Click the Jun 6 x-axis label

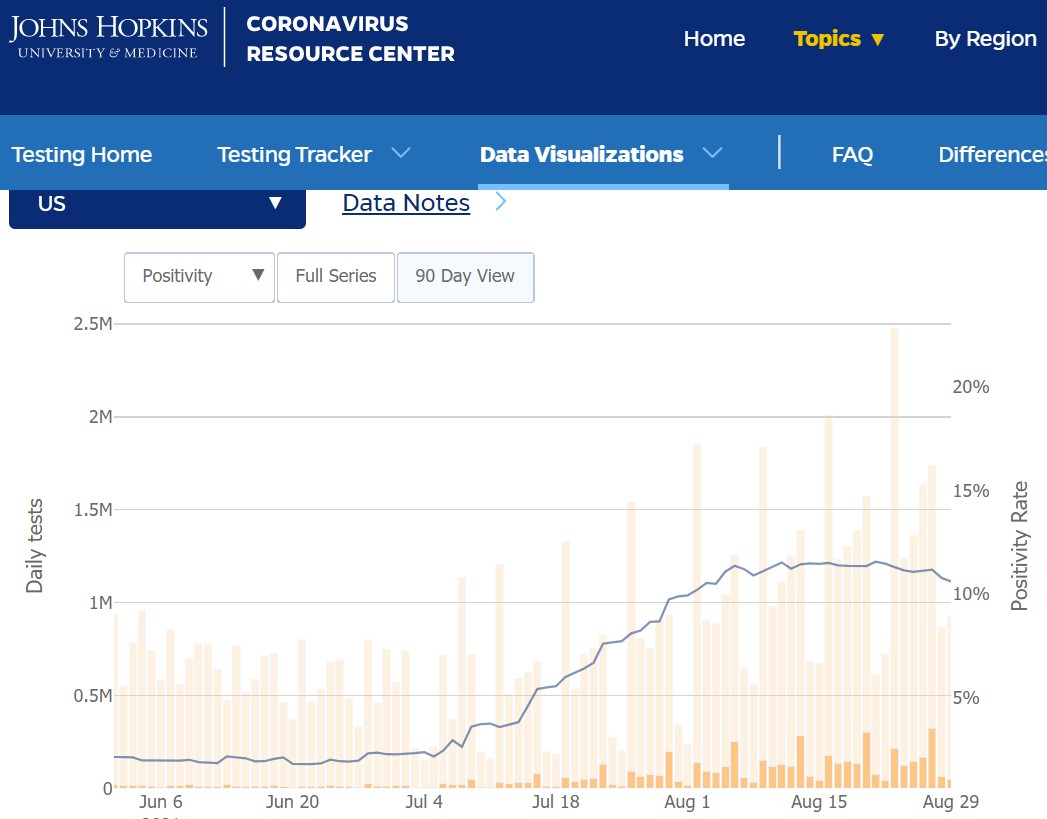(x=160, y=802)
